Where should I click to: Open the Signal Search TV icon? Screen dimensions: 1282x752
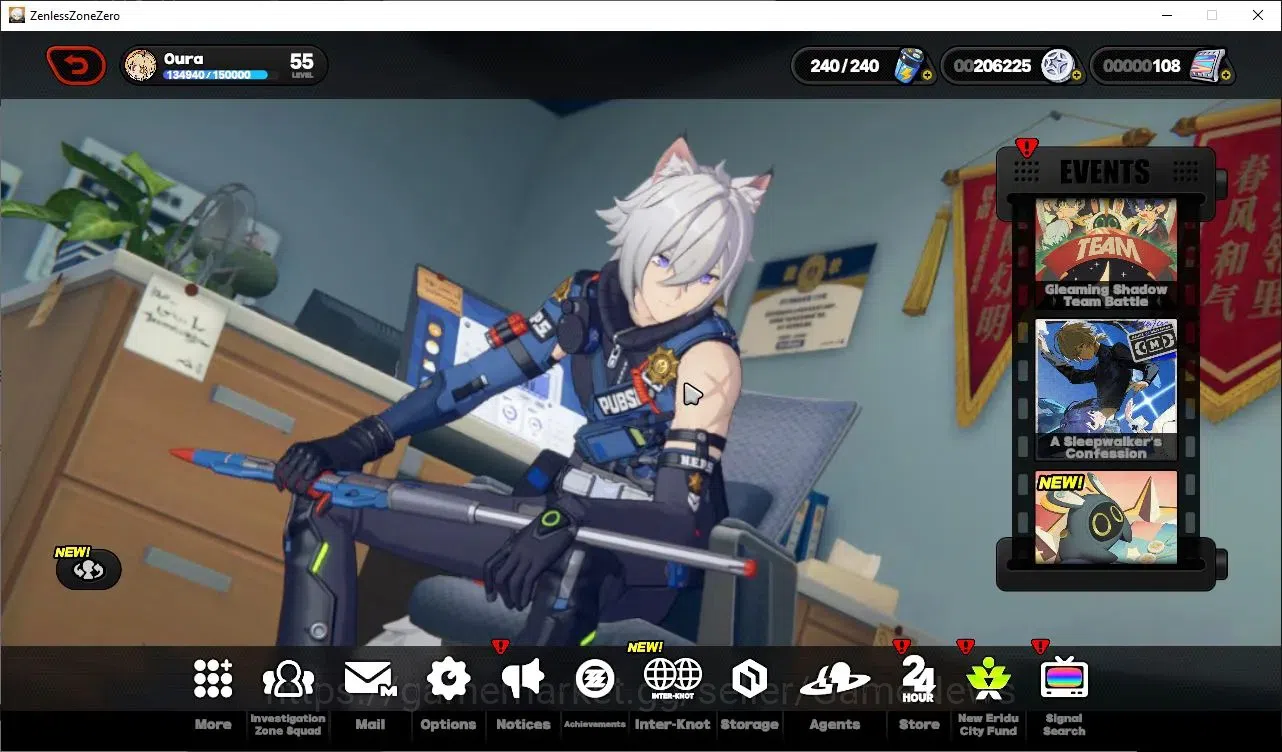[x=1064, y=679]
